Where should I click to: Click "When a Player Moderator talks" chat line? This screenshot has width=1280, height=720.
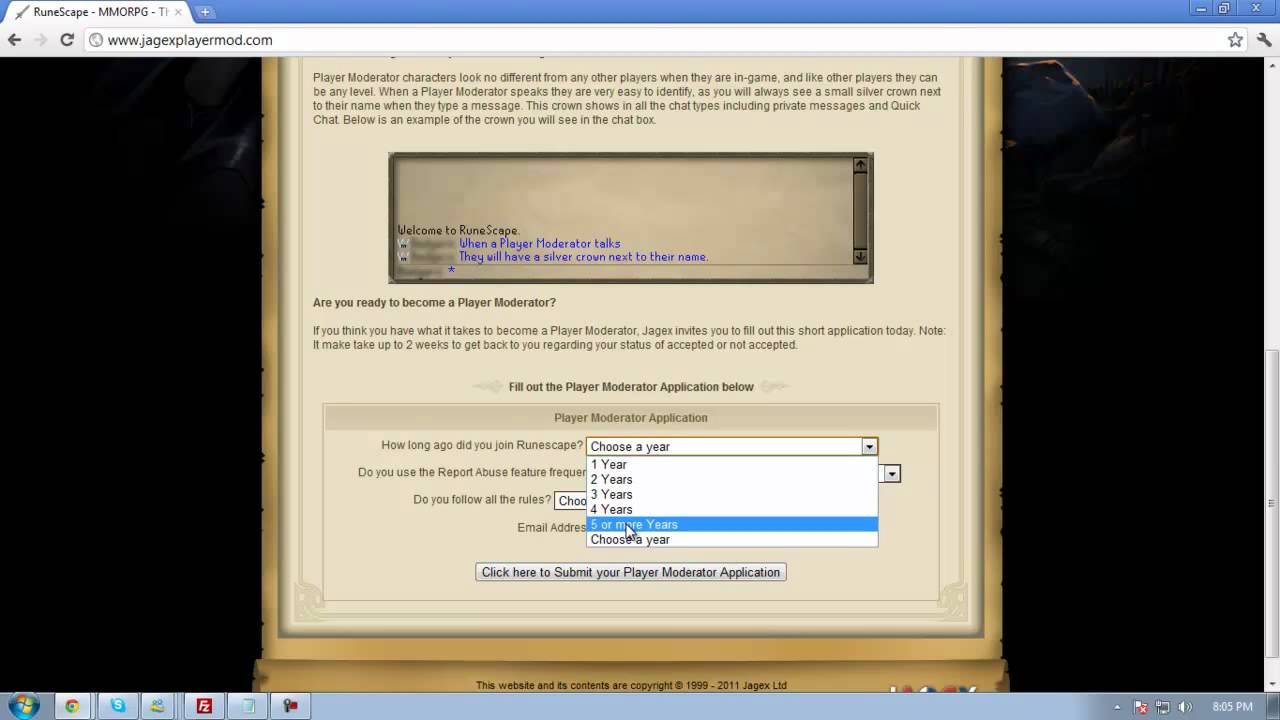coord(540,243)
